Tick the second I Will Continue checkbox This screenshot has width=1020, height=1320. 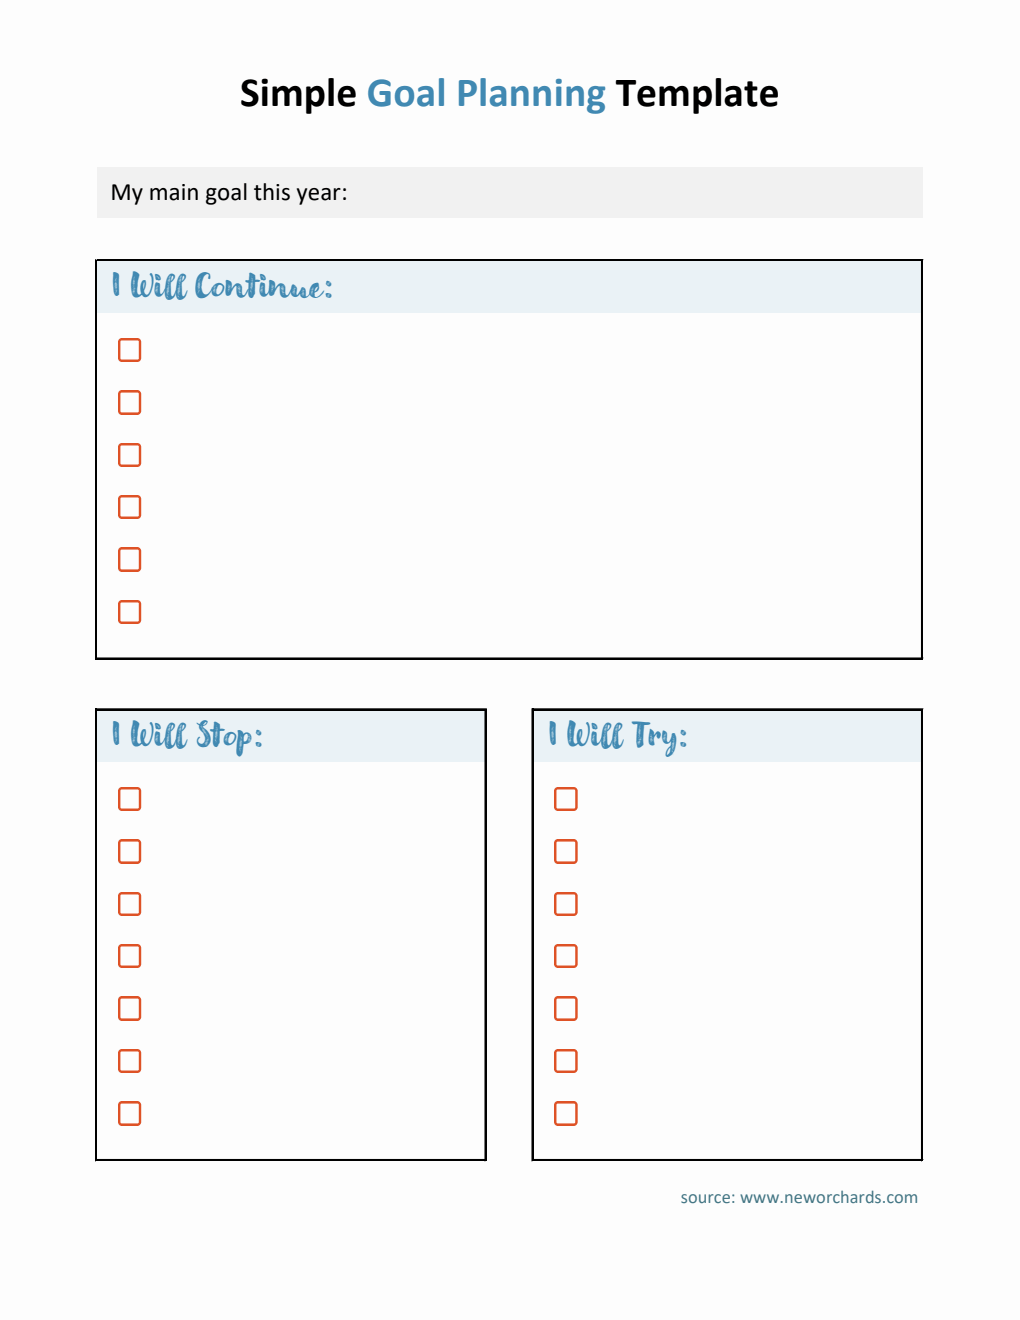point(130,402)
